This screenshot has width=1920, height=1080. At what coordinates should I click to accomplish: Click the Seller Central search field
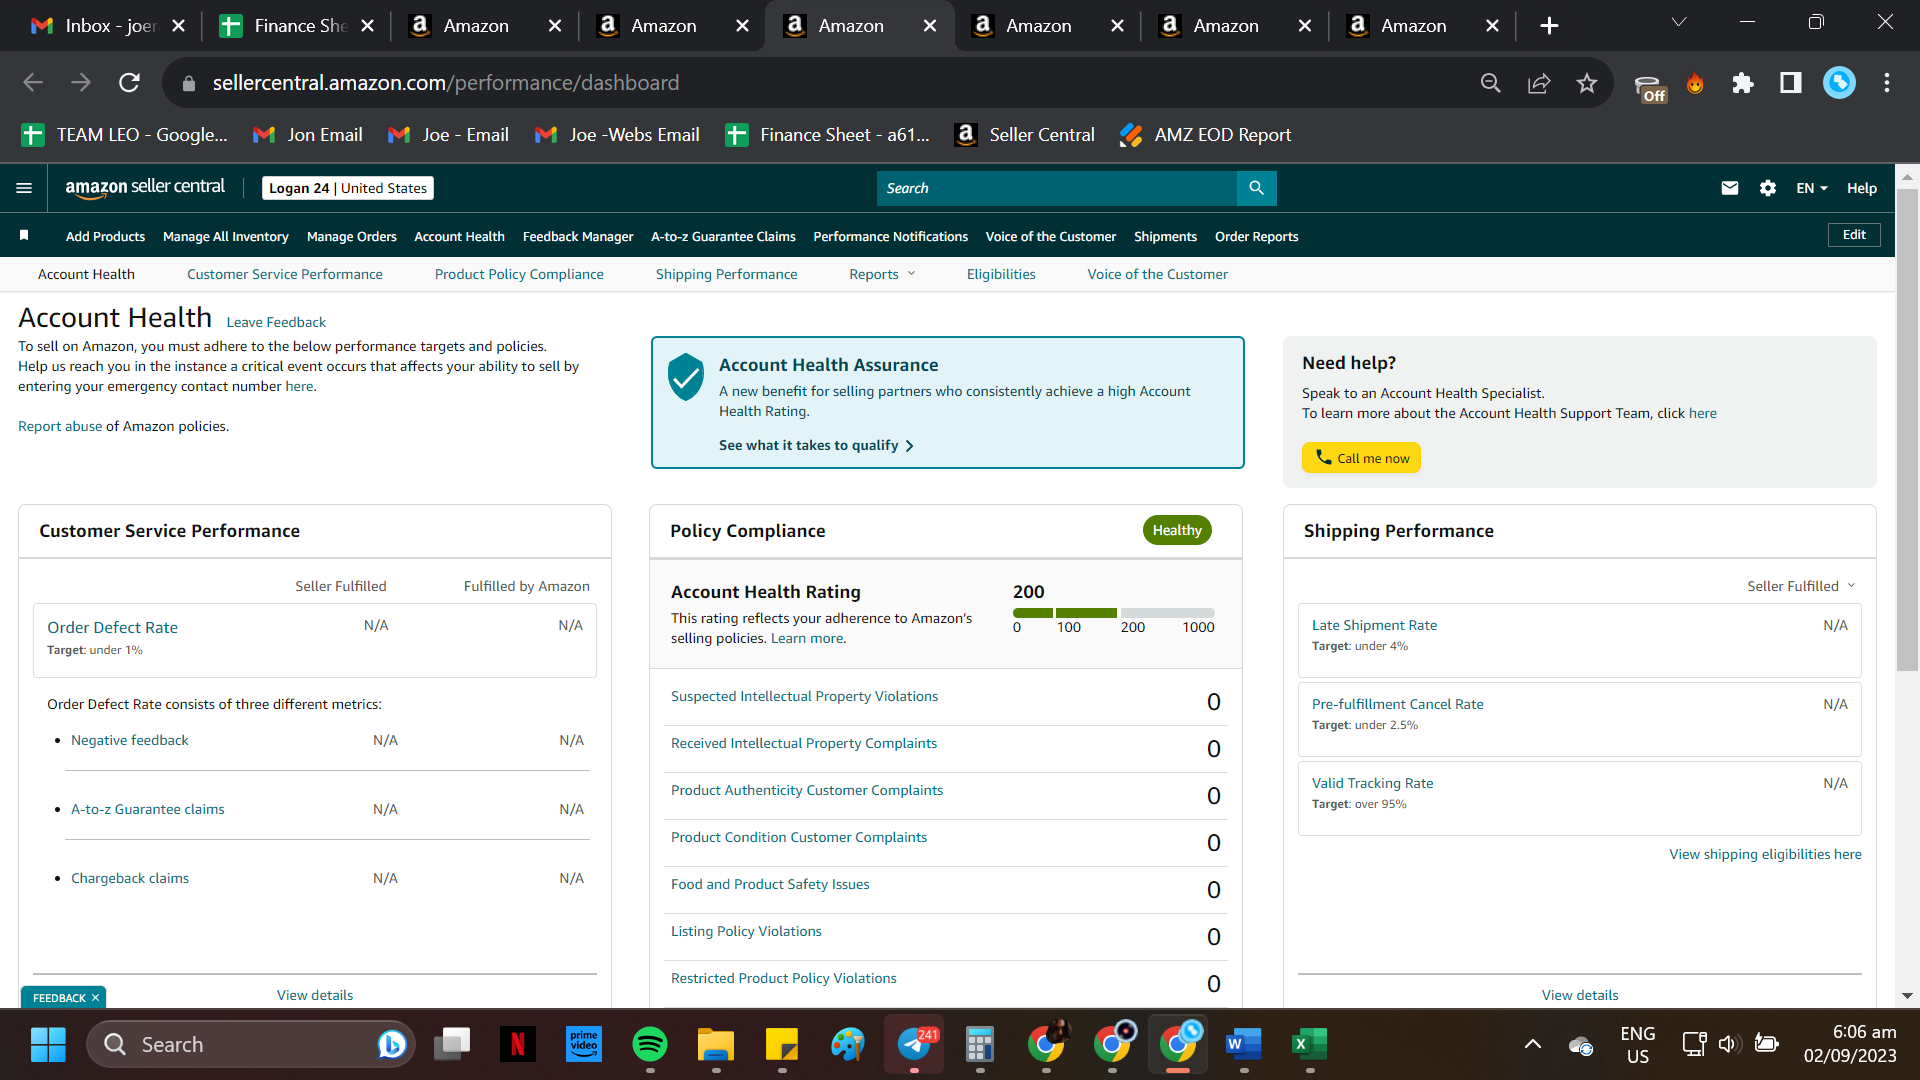tap(1057, 188)
